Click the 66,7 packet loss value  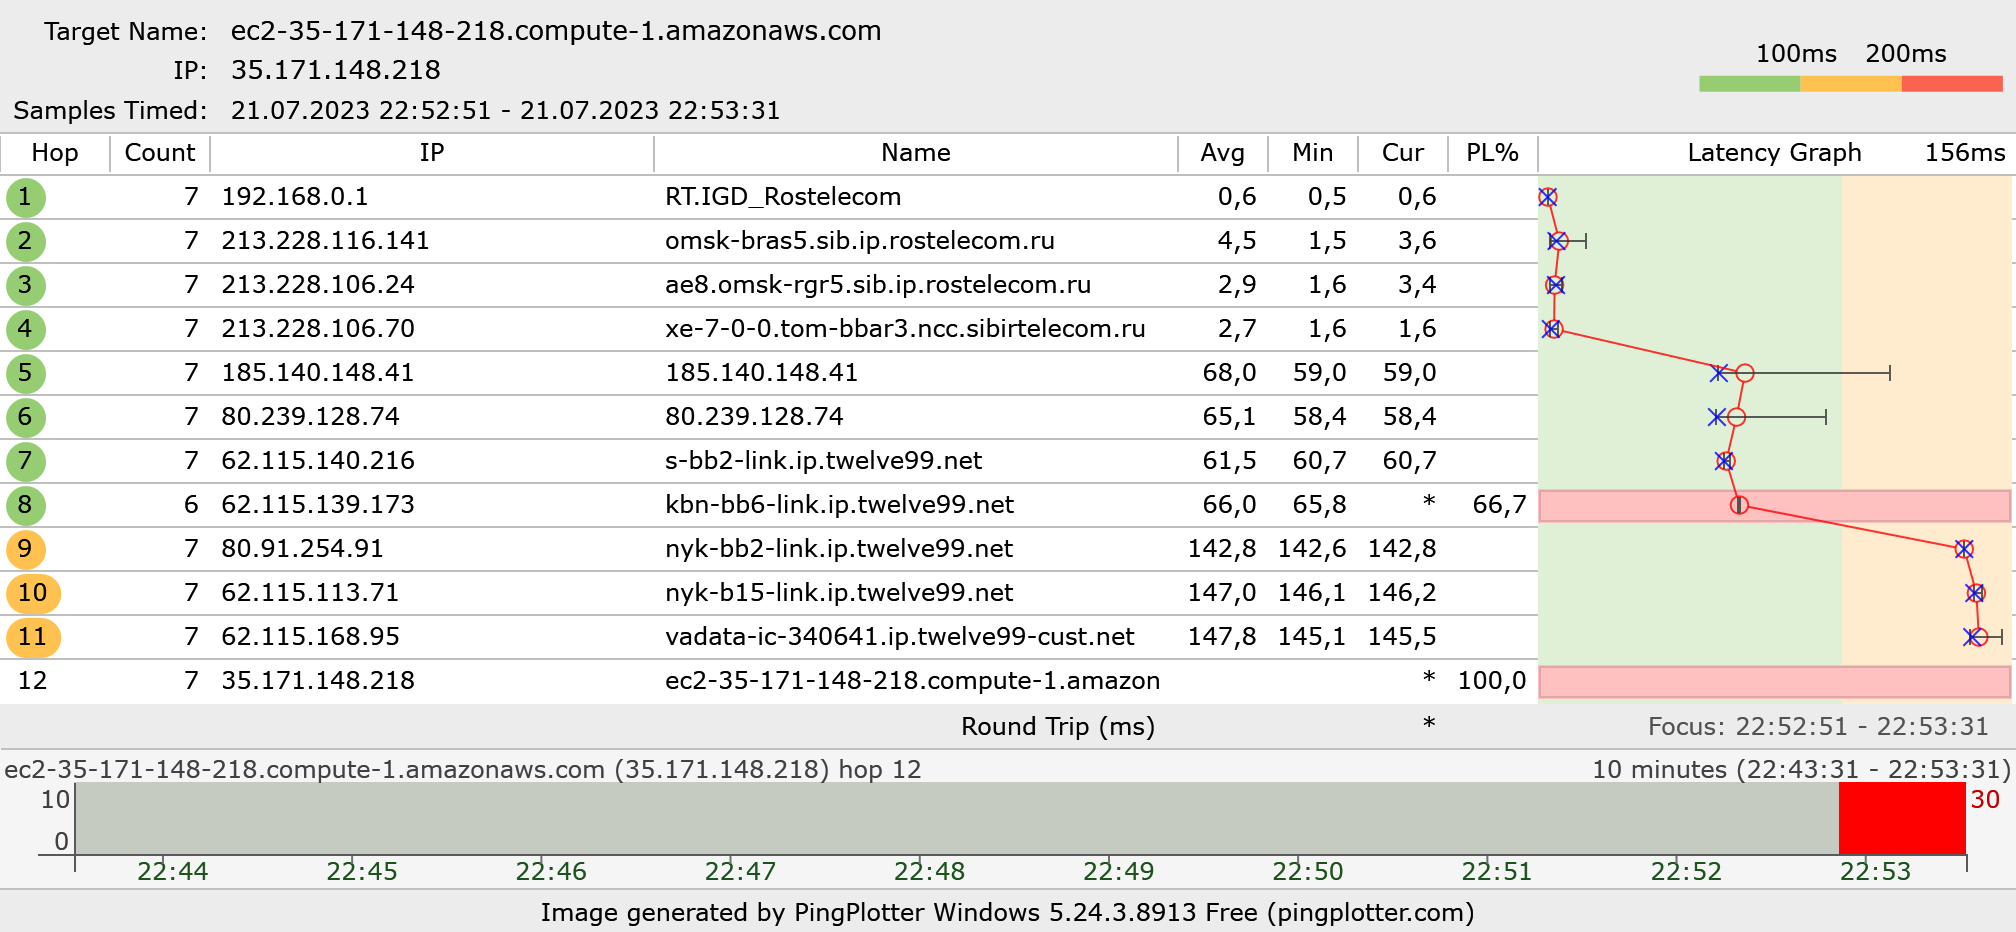(1499, 505)
